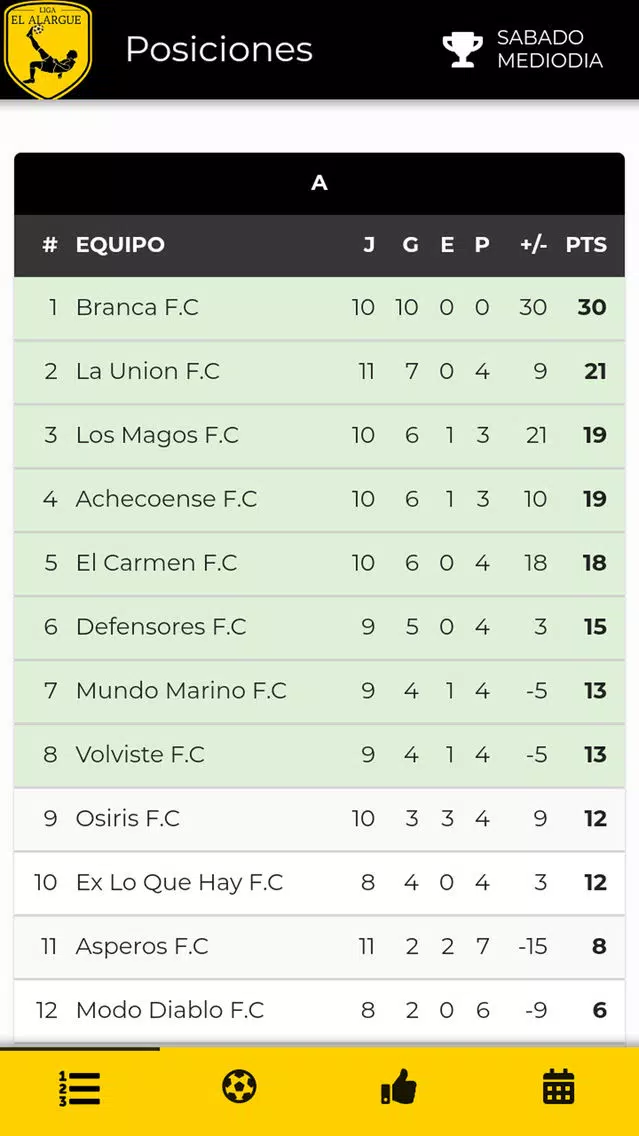Tap Osiris F.C team name

coord(127,819)
